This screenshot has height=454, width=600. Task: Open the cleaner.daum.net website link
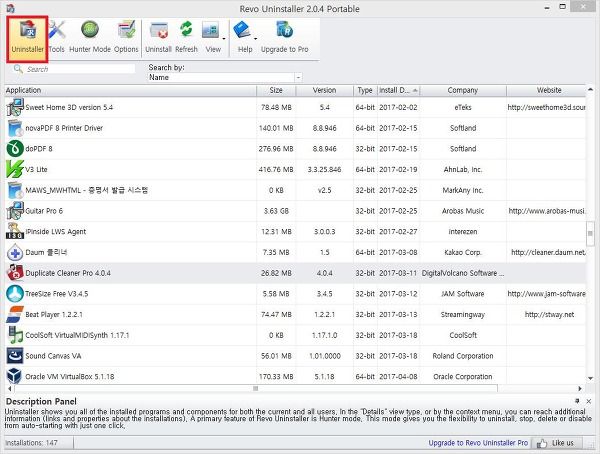point(548,252)
